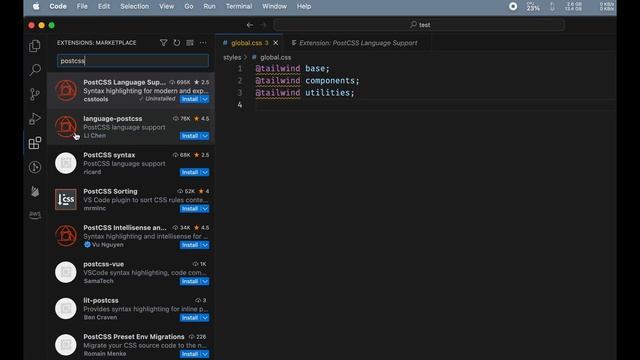
Task: Install postcss-vue extension
Action: (190, 281)
